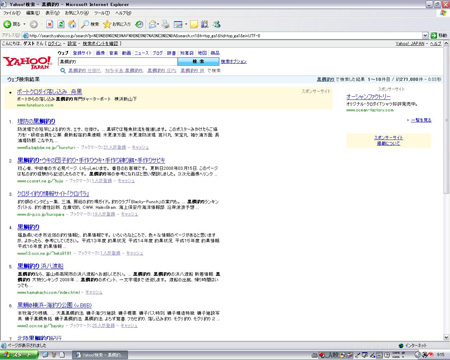The width and height of the screenshot is (450, 360).
Task: Click the blue 検索 search button
Action: tap(198, 62)
